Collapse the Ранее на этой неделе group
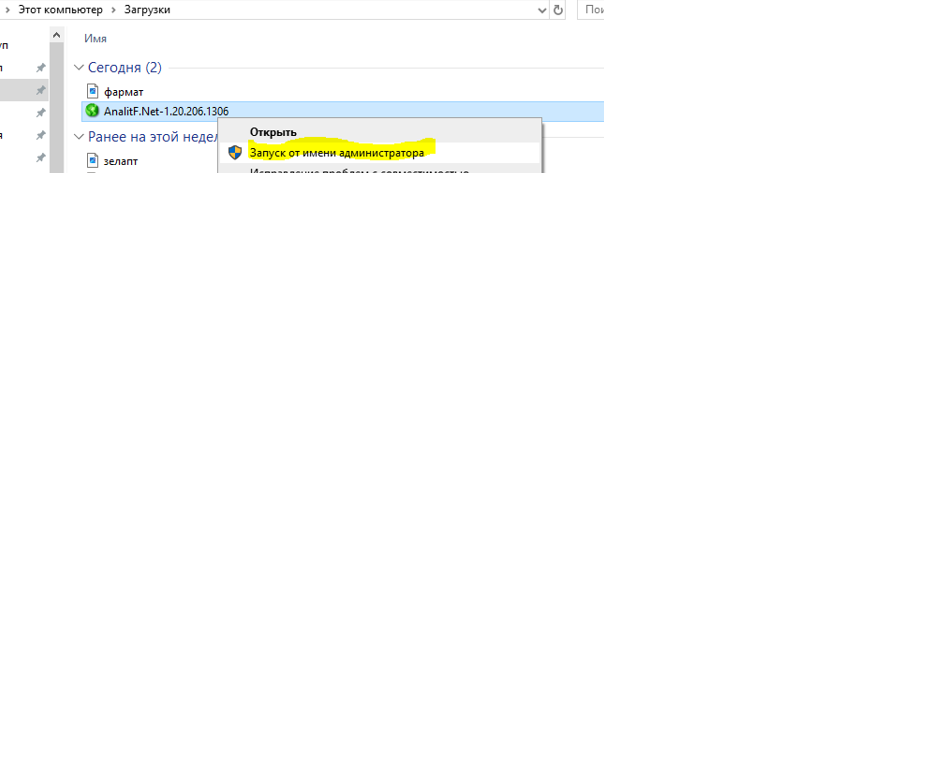This screenshot has height=775, width=925. tap(79, 137)
